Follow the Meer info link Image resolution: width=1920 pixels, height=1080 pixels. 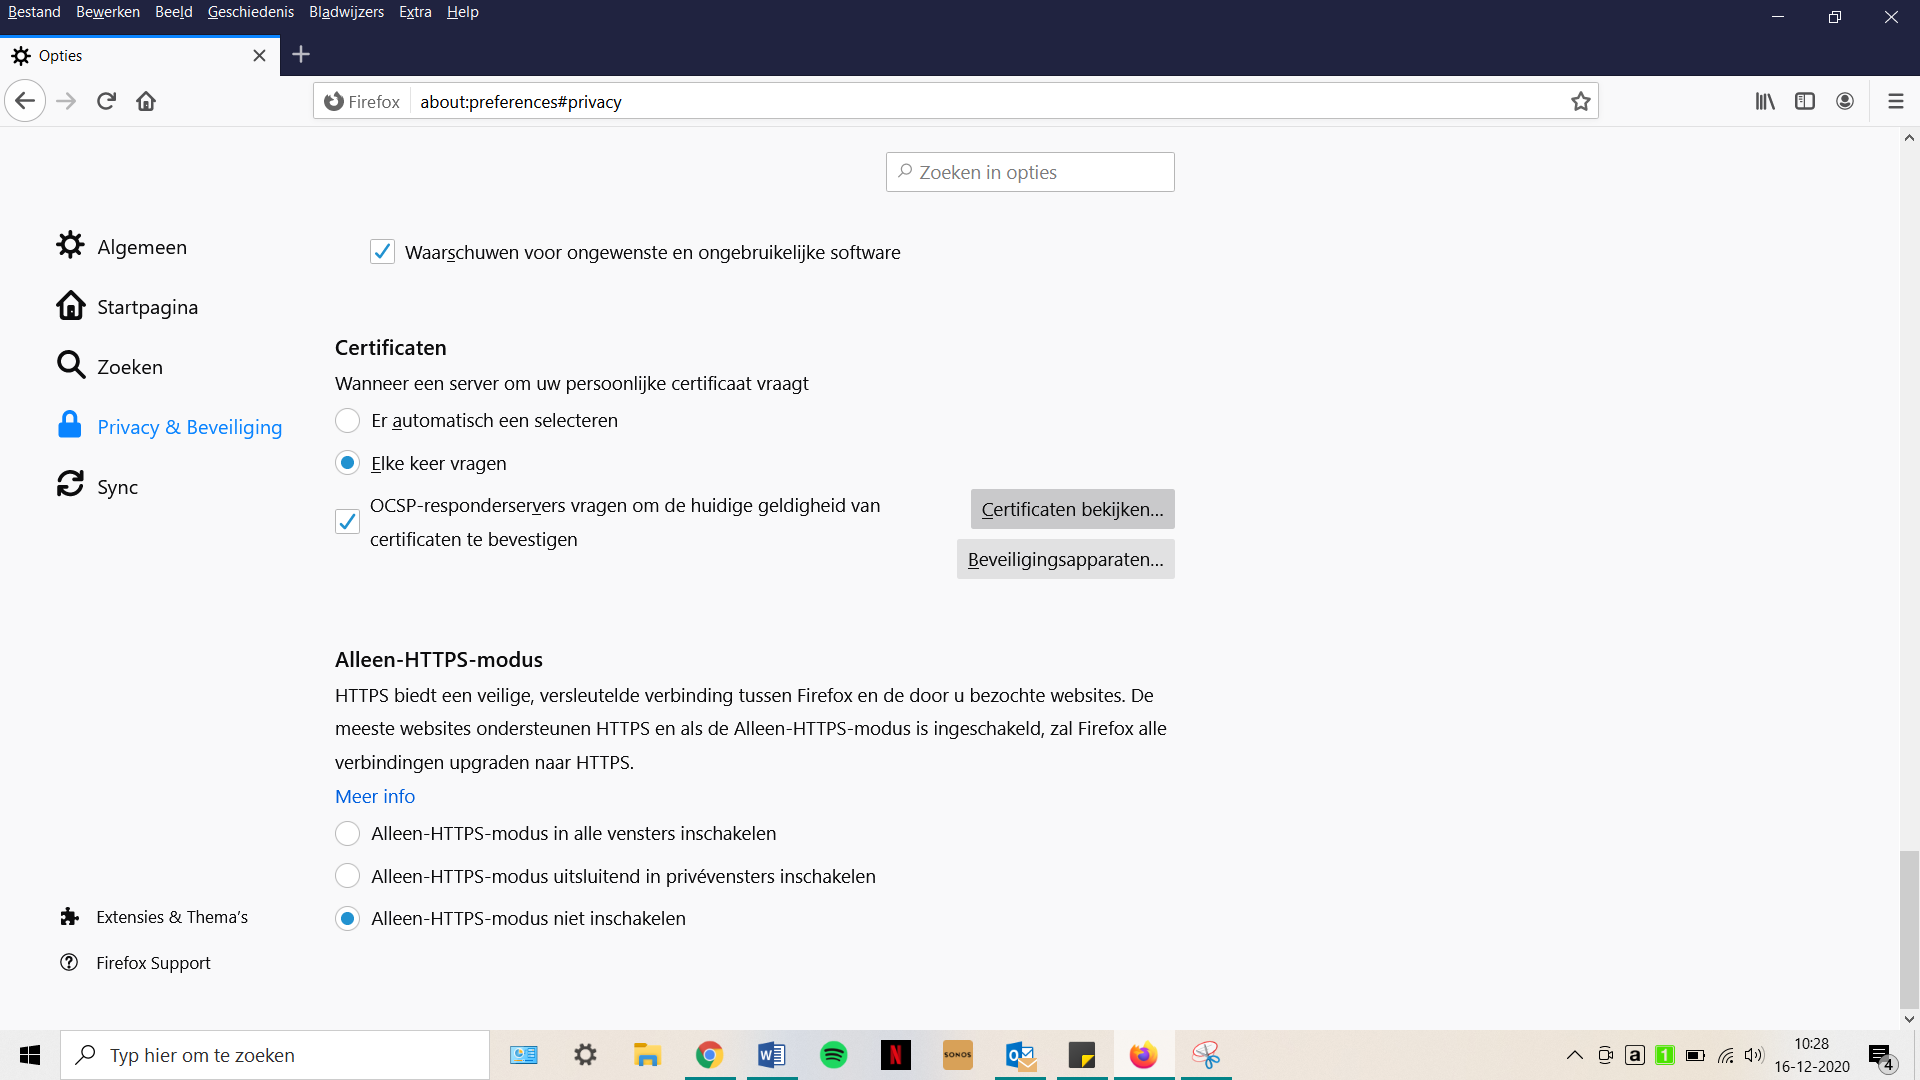click(x=375, y=797)
